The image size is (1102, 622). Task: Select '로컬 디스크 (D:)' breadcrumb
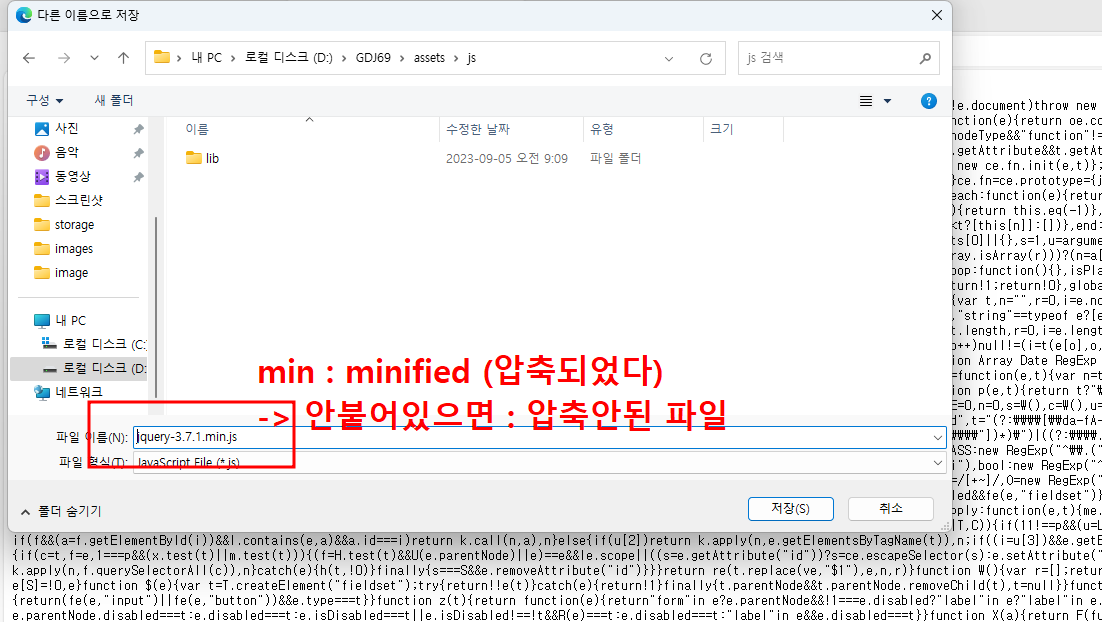pyautogui.click(x=289, y=58)
